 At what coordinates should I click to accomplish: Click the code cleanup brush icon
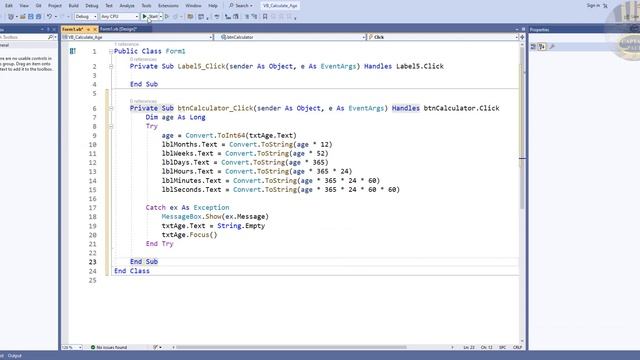click(x=156, y=347)
